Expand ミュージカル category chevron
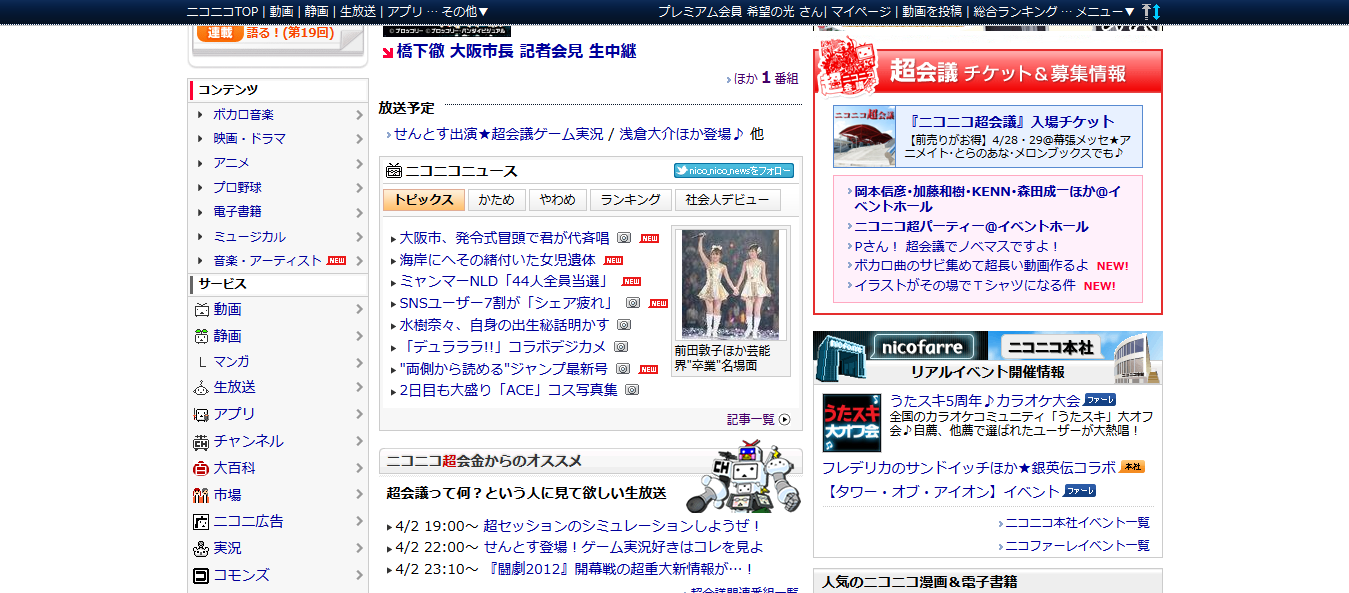 (359, 237)
